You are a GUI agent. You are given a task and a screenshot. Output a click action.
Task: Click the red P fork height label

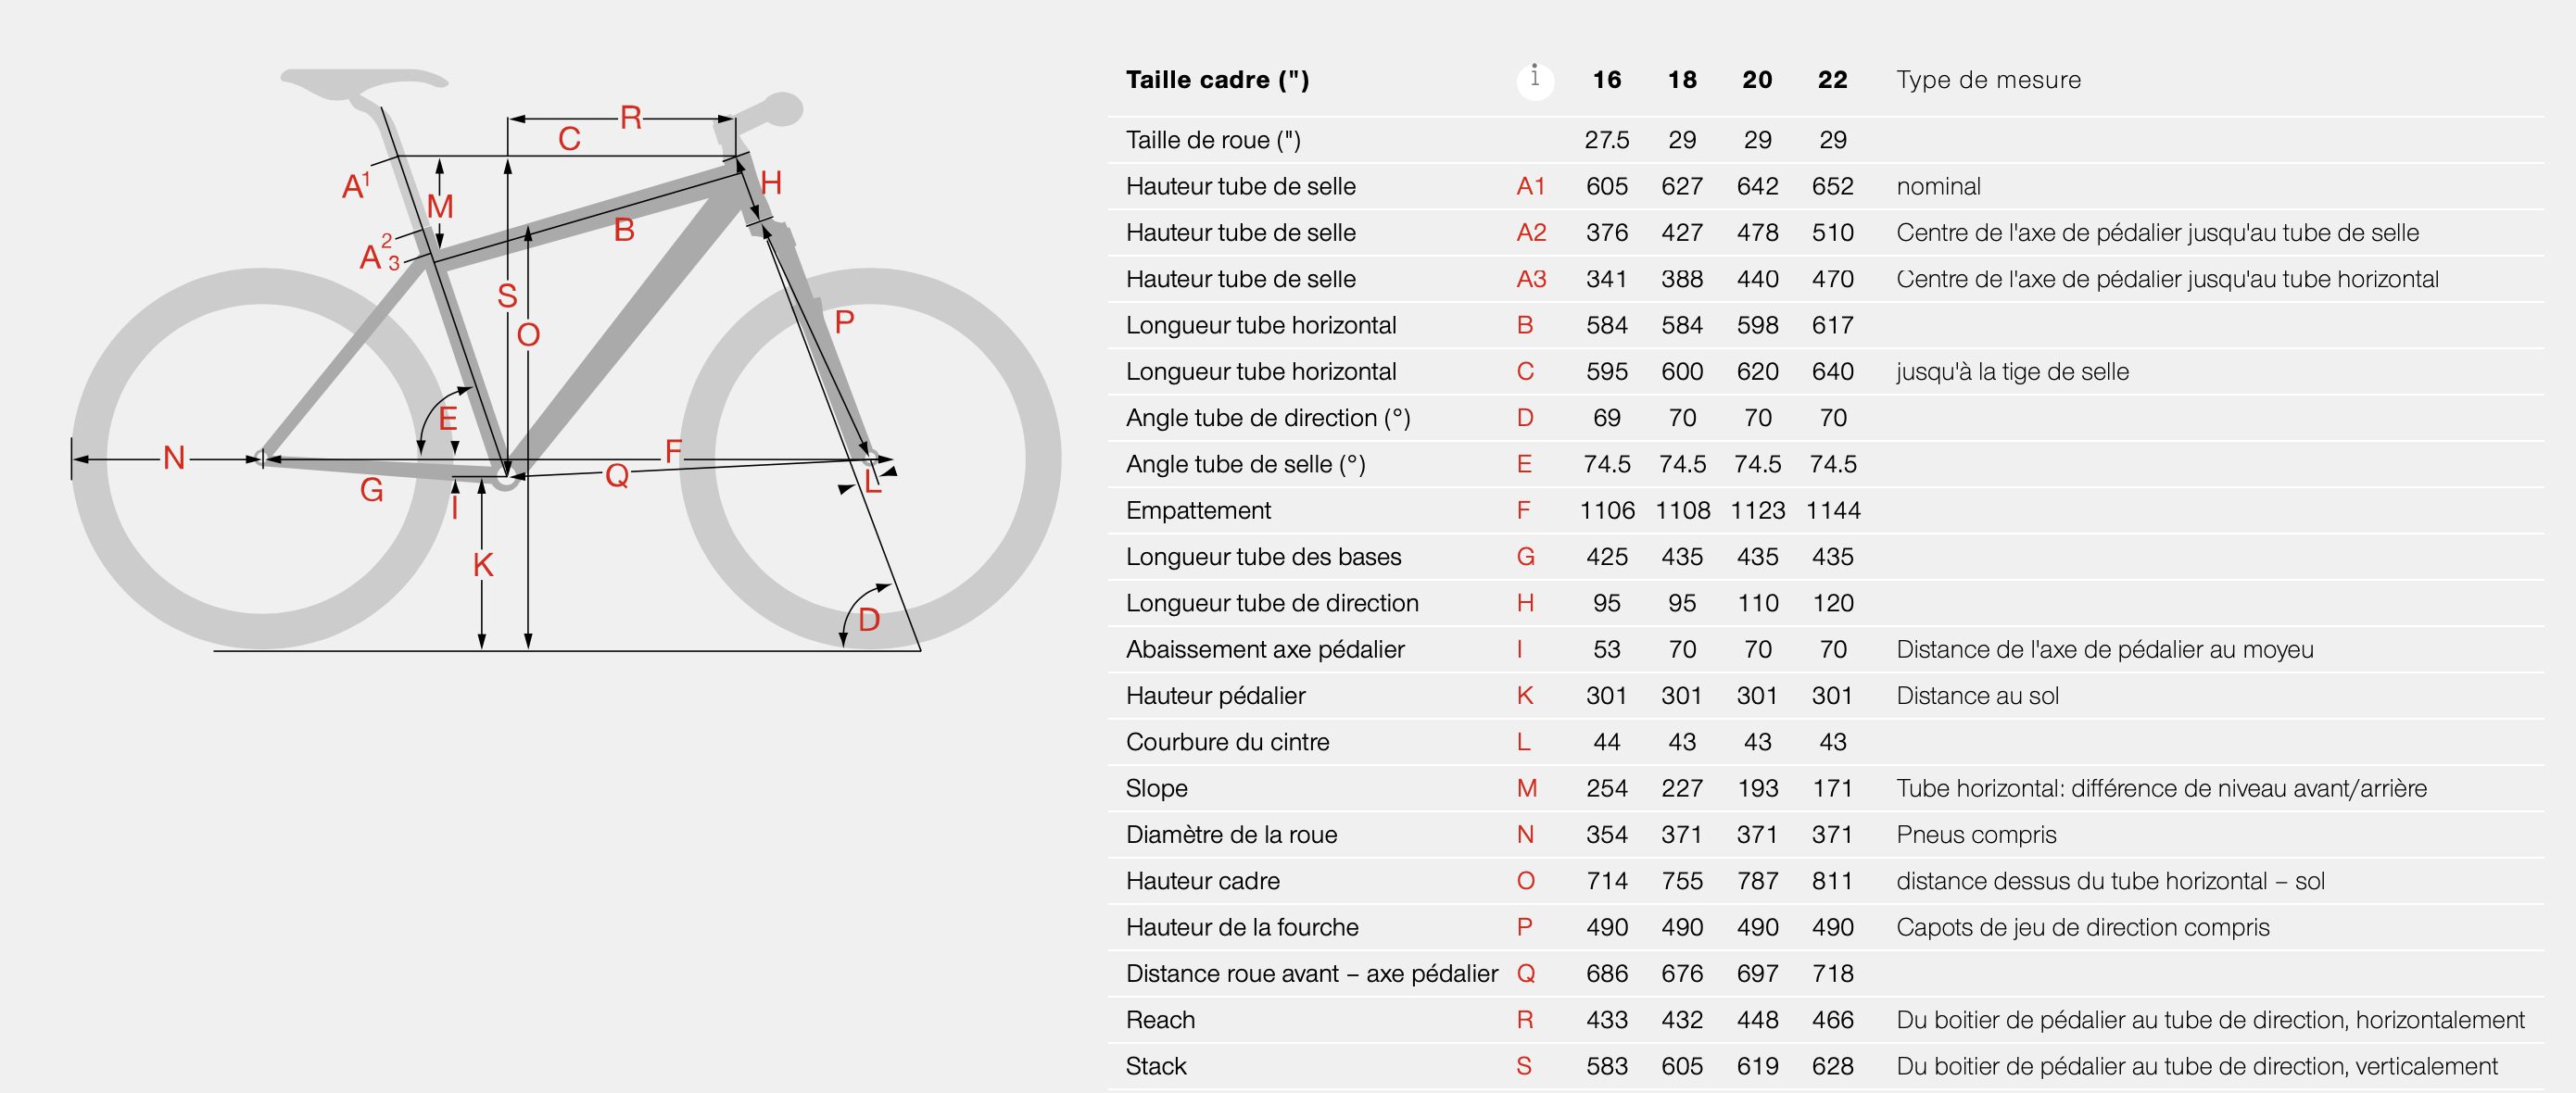pyautogui.click(x=844, y=322)
